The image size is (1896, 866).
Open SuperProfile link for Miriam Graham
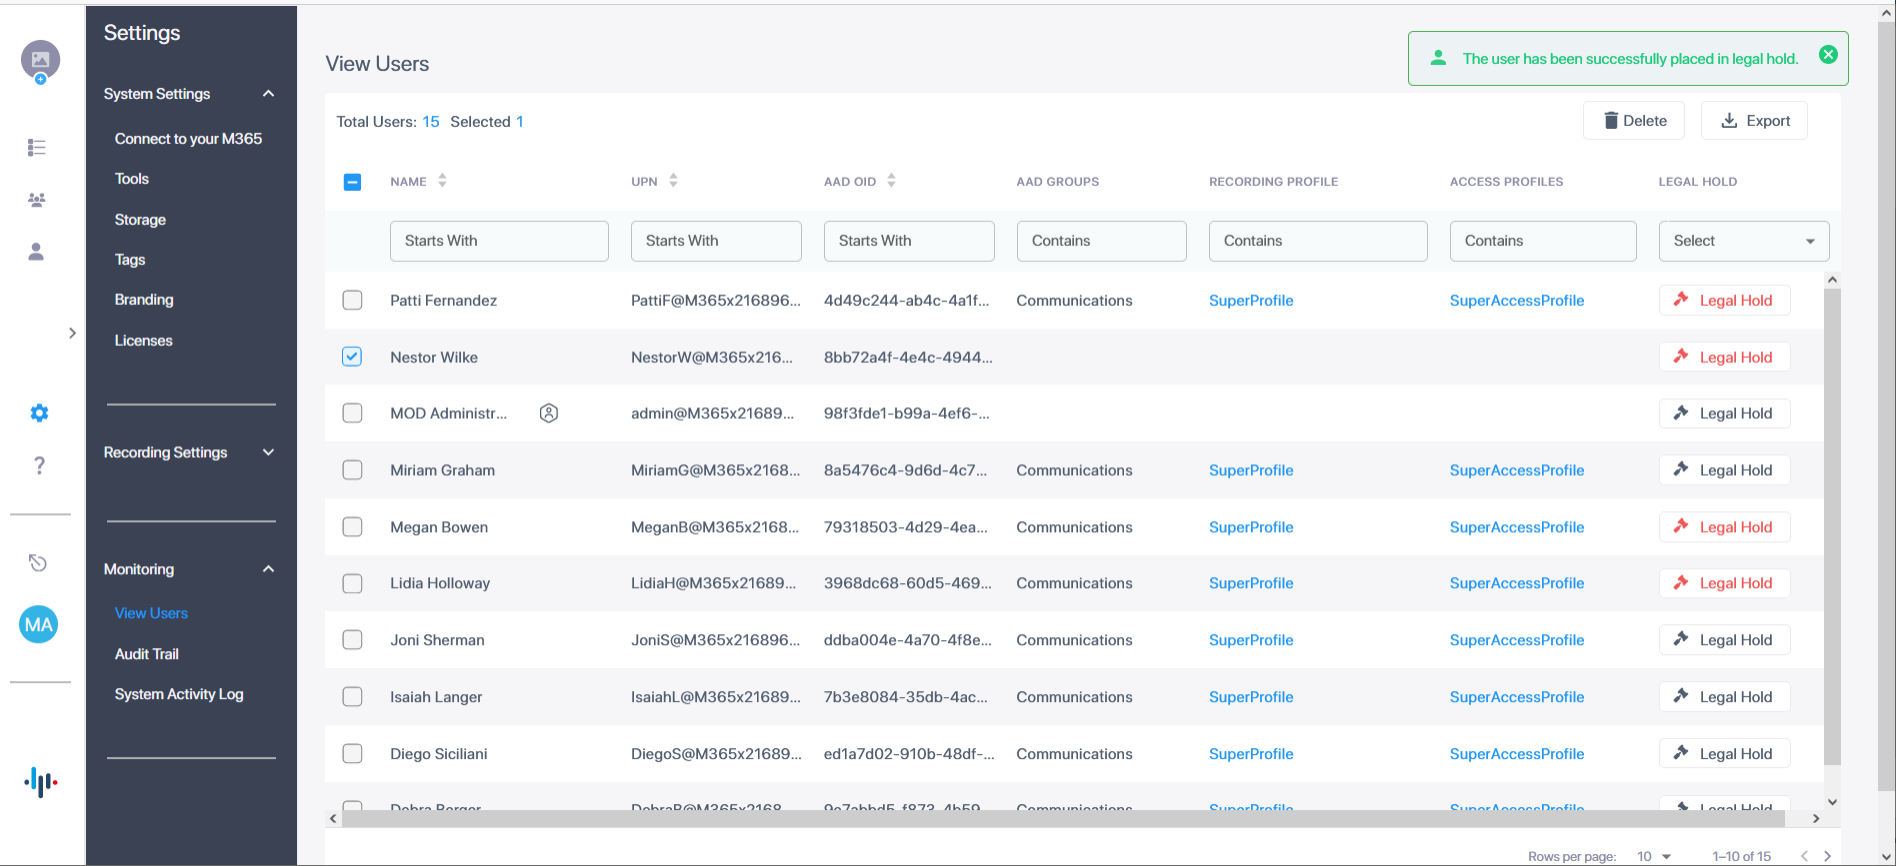coord(1251,470)
